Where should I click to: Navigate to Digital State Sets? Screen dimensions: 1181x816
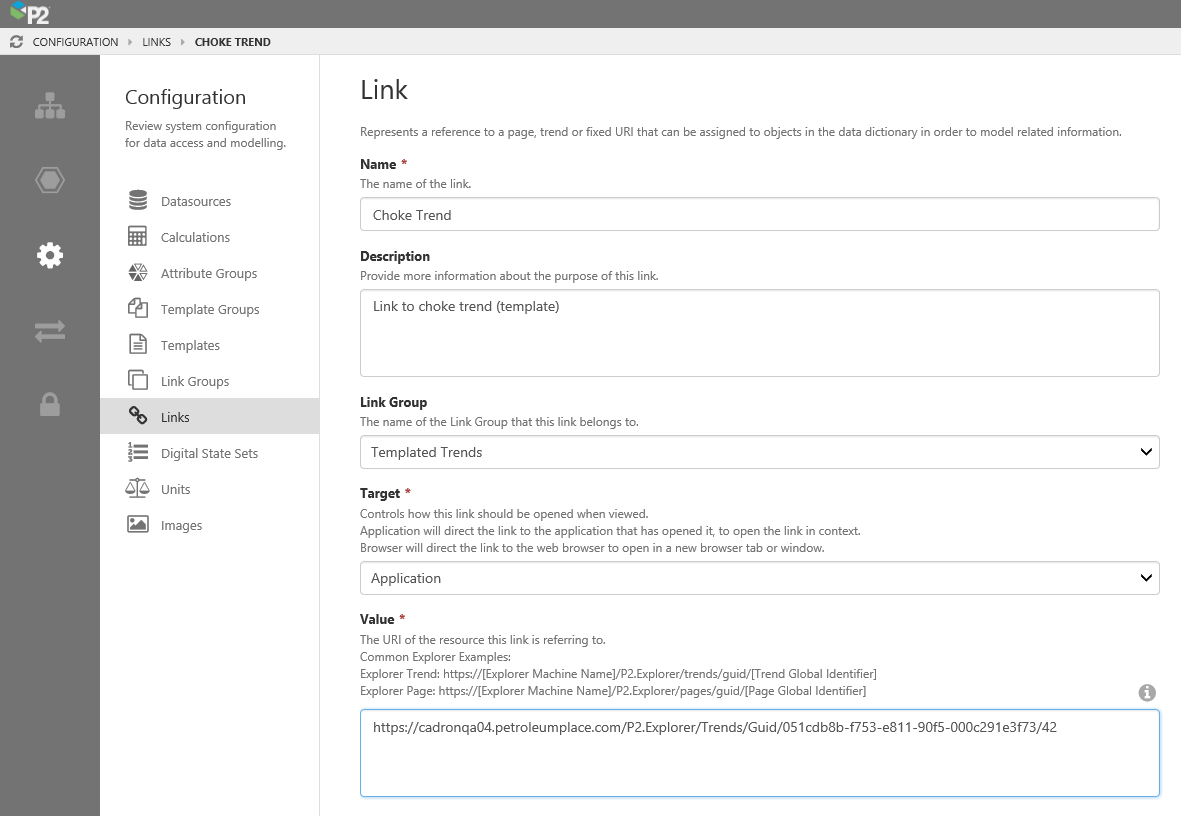click(x=209, y=453)
